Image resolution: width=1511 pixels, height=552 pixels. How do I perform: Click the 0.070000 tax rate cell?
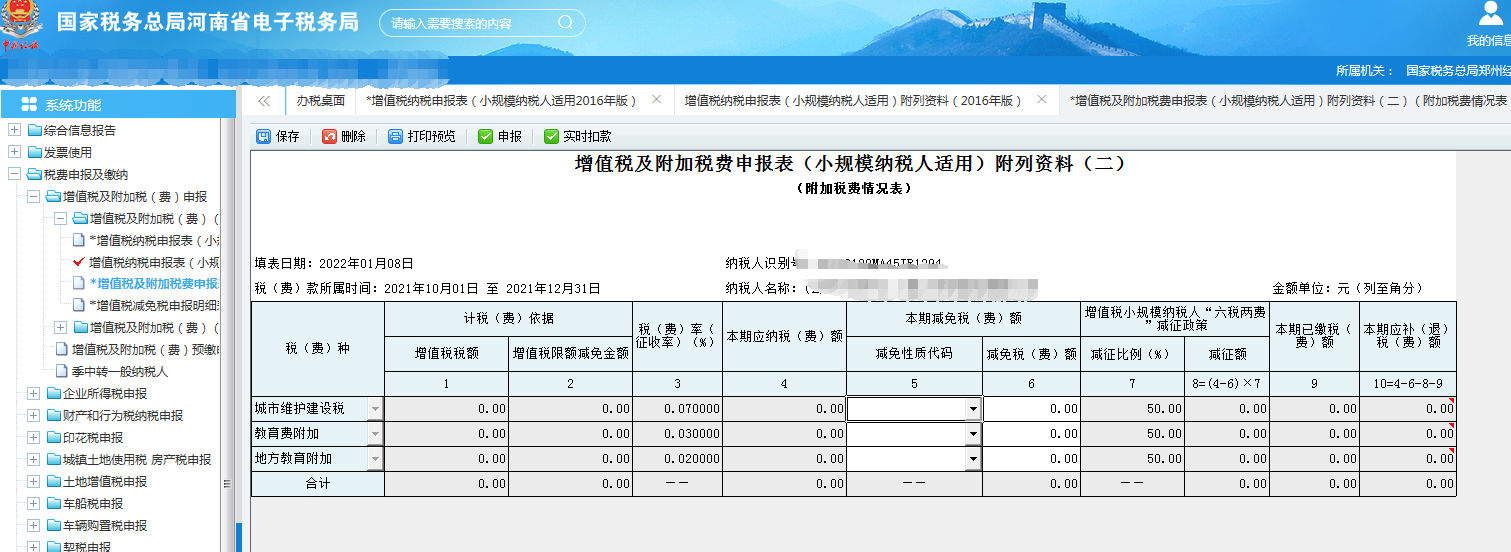[x=678, y=408]
